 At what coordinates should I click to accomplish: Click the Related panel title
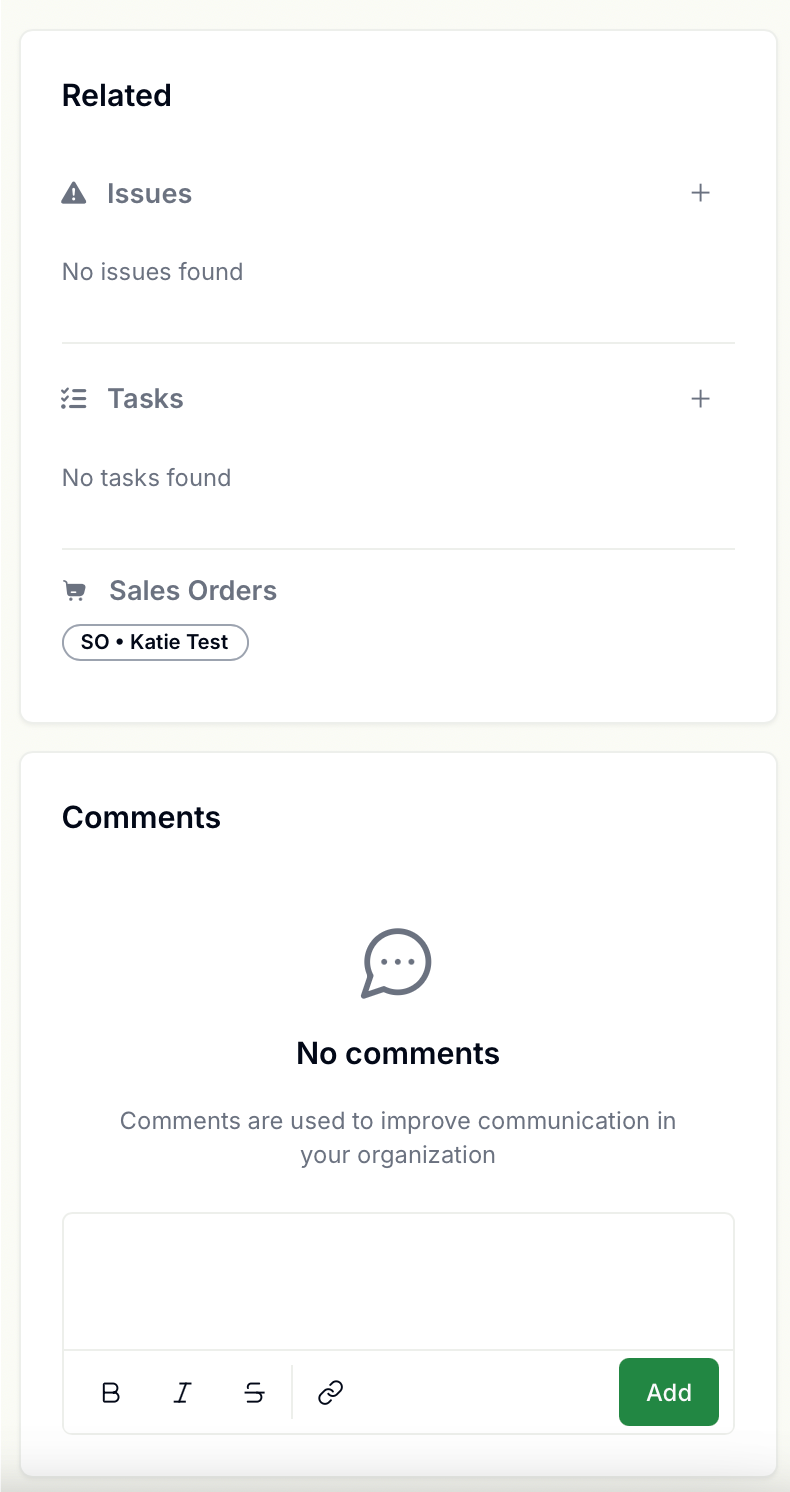tap(117, 95)
